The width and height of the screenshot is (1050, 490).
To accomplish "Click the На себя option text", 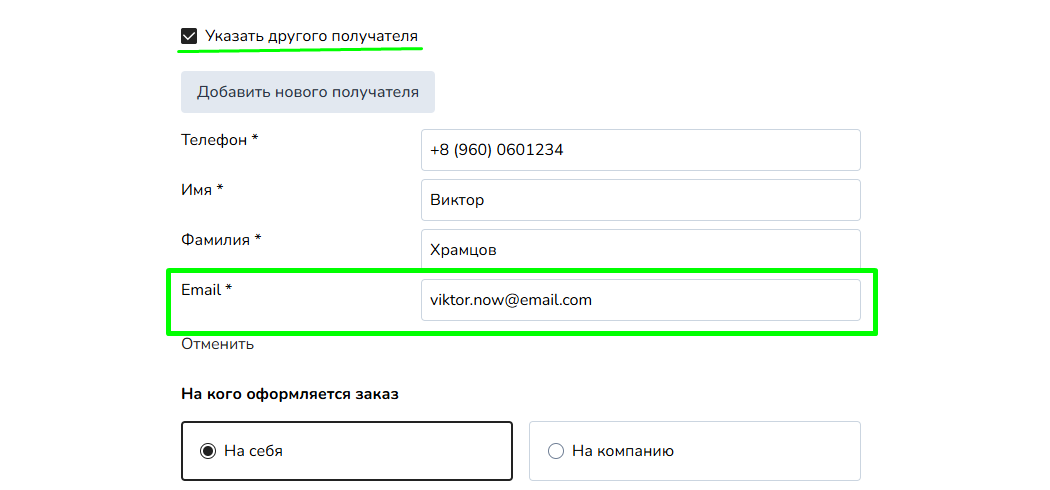I will (x=253, y=451).
